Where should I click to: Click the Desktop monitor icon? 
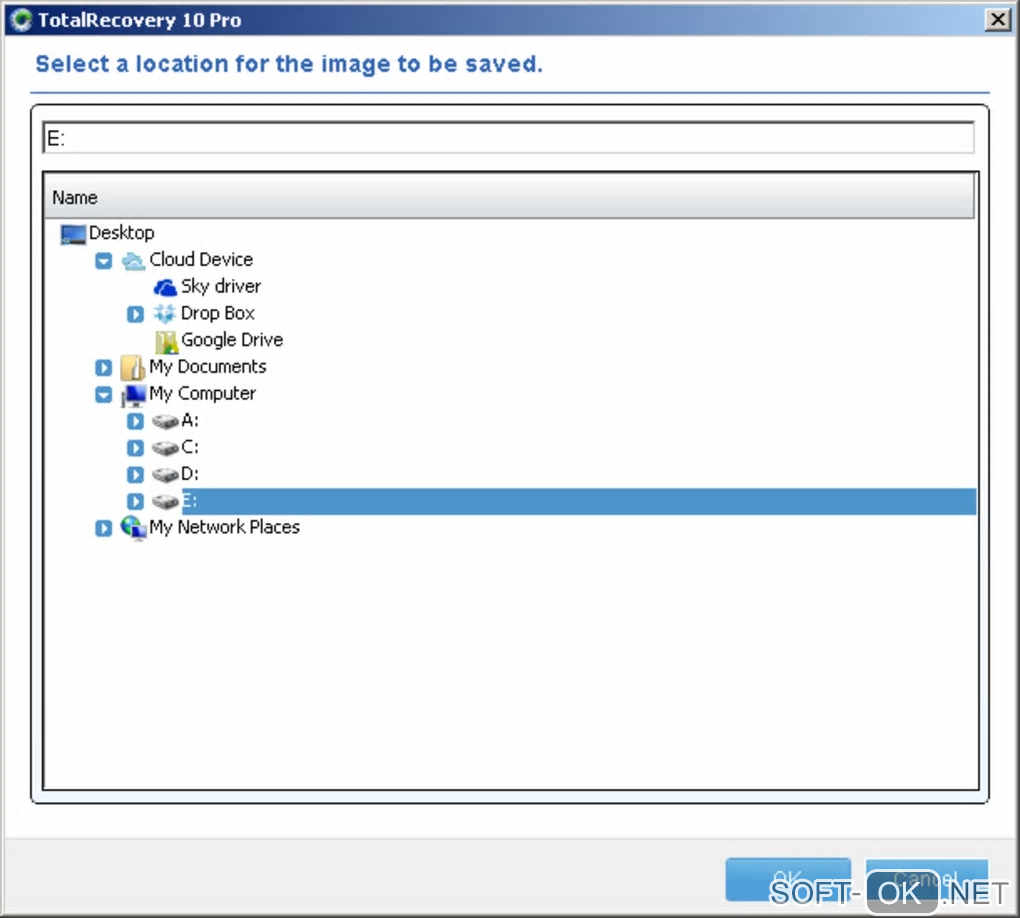(73, 234)
